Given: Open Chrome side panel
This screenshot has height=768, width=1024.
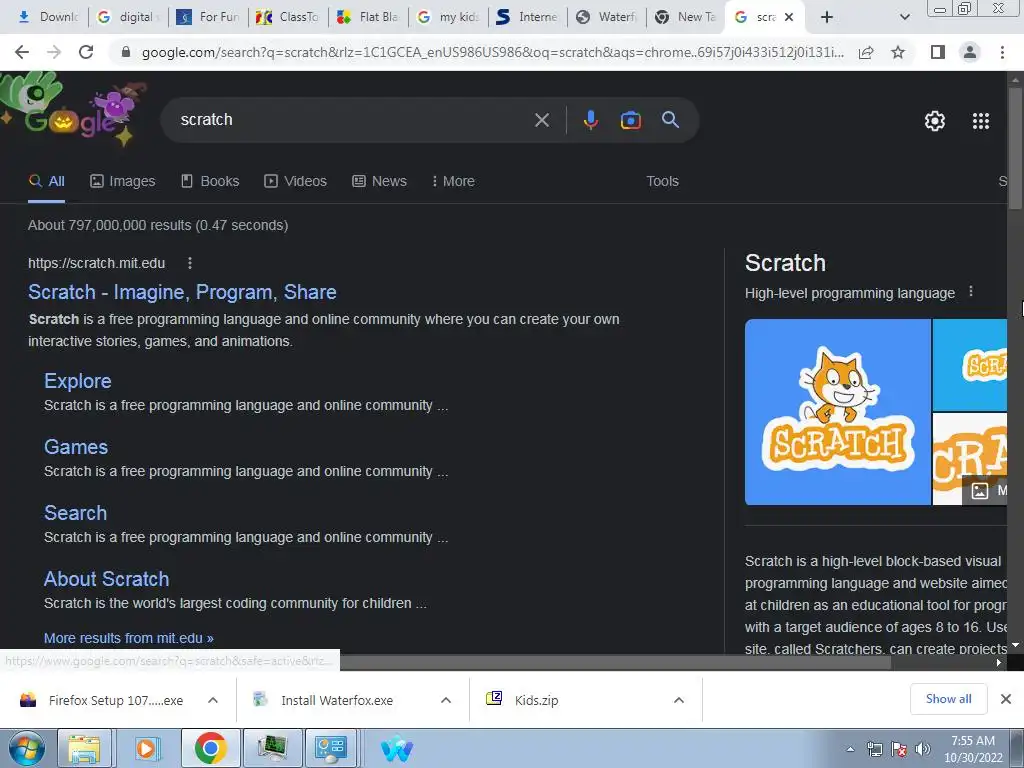Looking at the screenshot, I should [938, 52].
